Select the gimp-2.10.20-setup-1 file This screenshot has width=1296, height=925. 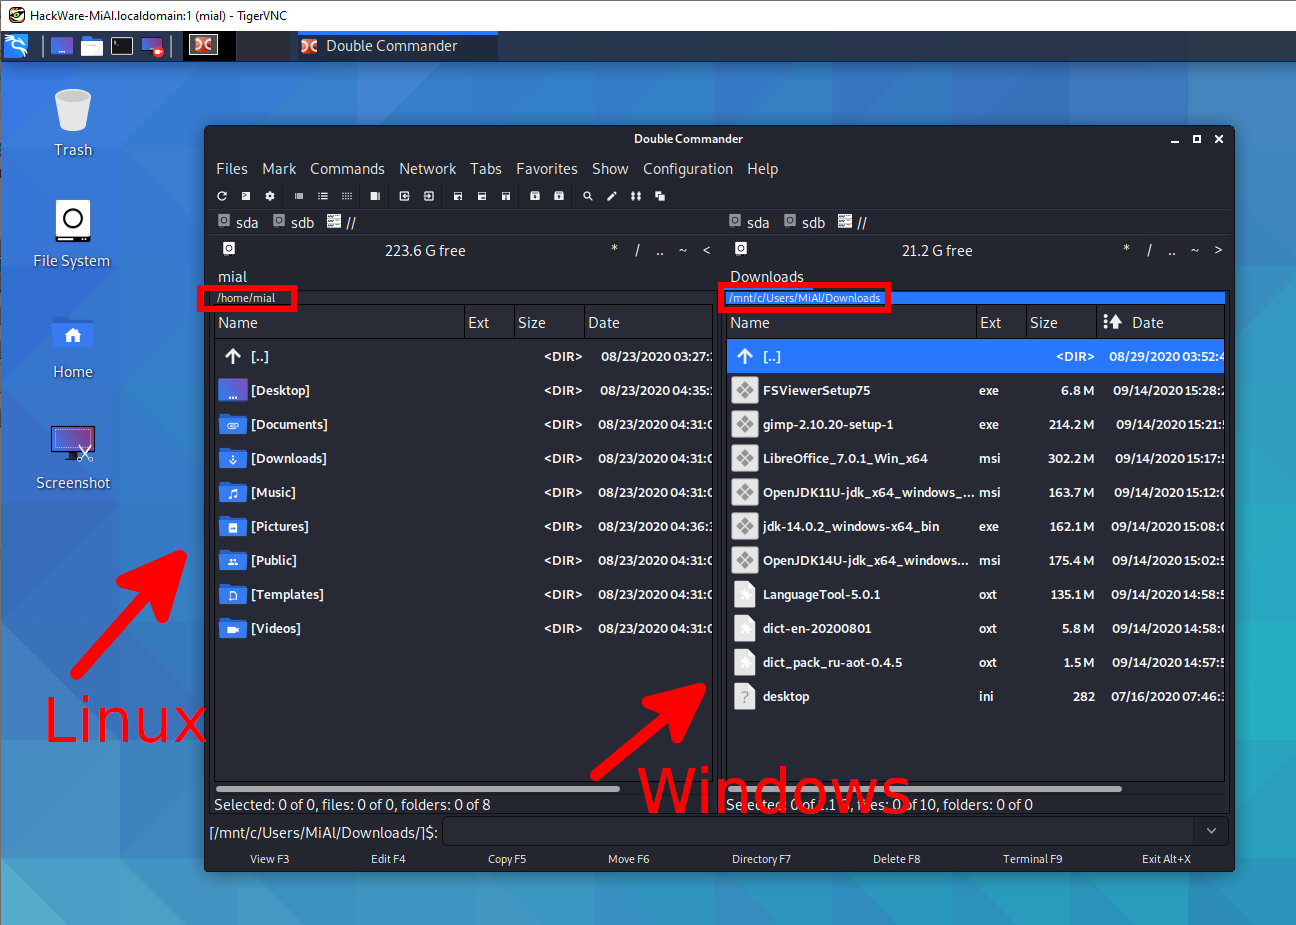click(x=828, y=425)
